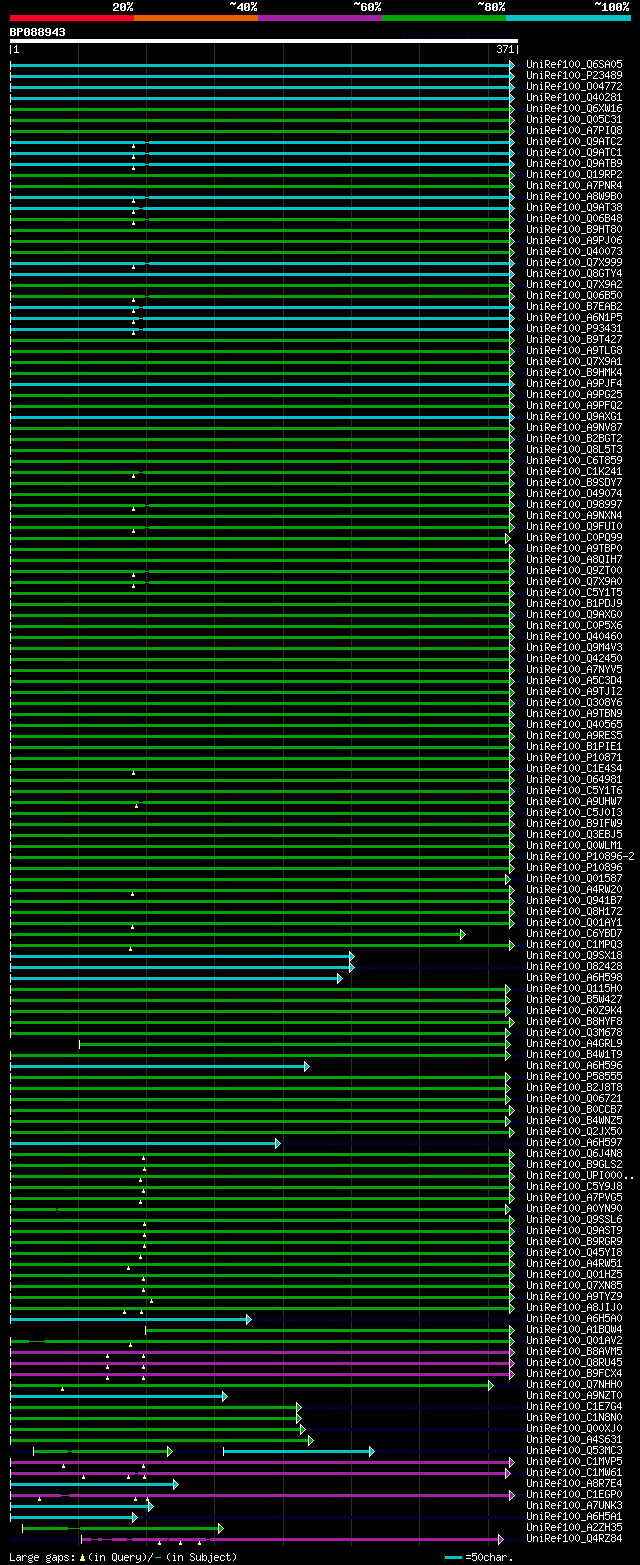Select the label UniRef100_Q7NHH0
This screenshot has height=1565, width=640.
coord(573,1384)
